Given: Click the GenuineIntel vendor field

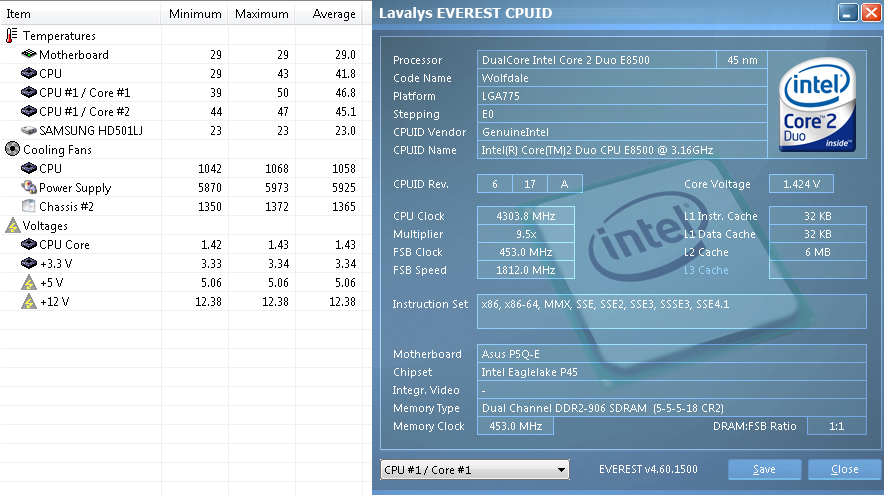Looking at the screenshot, I should click(x=622, y=132).
